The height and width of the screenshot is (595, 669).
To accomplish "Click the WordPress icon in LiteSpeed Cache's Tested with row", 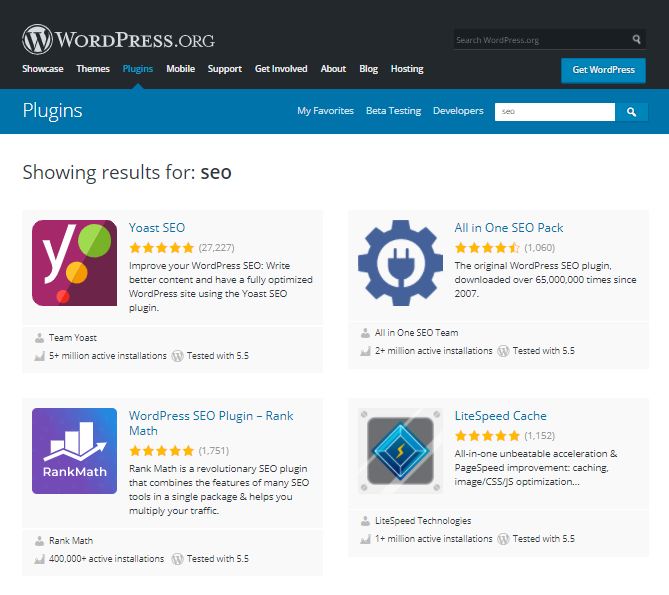I will point(503,539).
